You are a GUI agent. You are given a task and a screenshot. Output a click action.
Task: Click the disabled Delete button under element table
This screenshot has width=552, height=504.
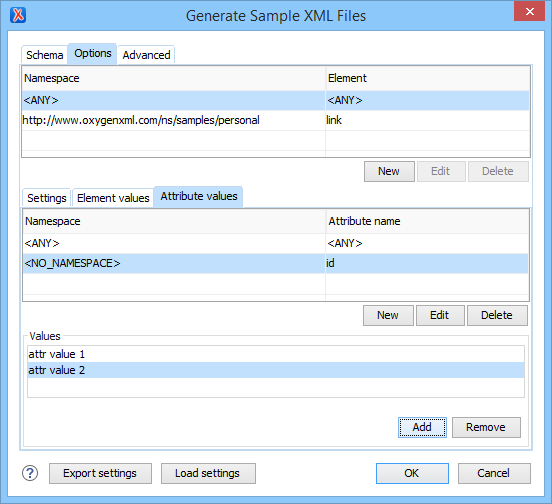[498, 171]
